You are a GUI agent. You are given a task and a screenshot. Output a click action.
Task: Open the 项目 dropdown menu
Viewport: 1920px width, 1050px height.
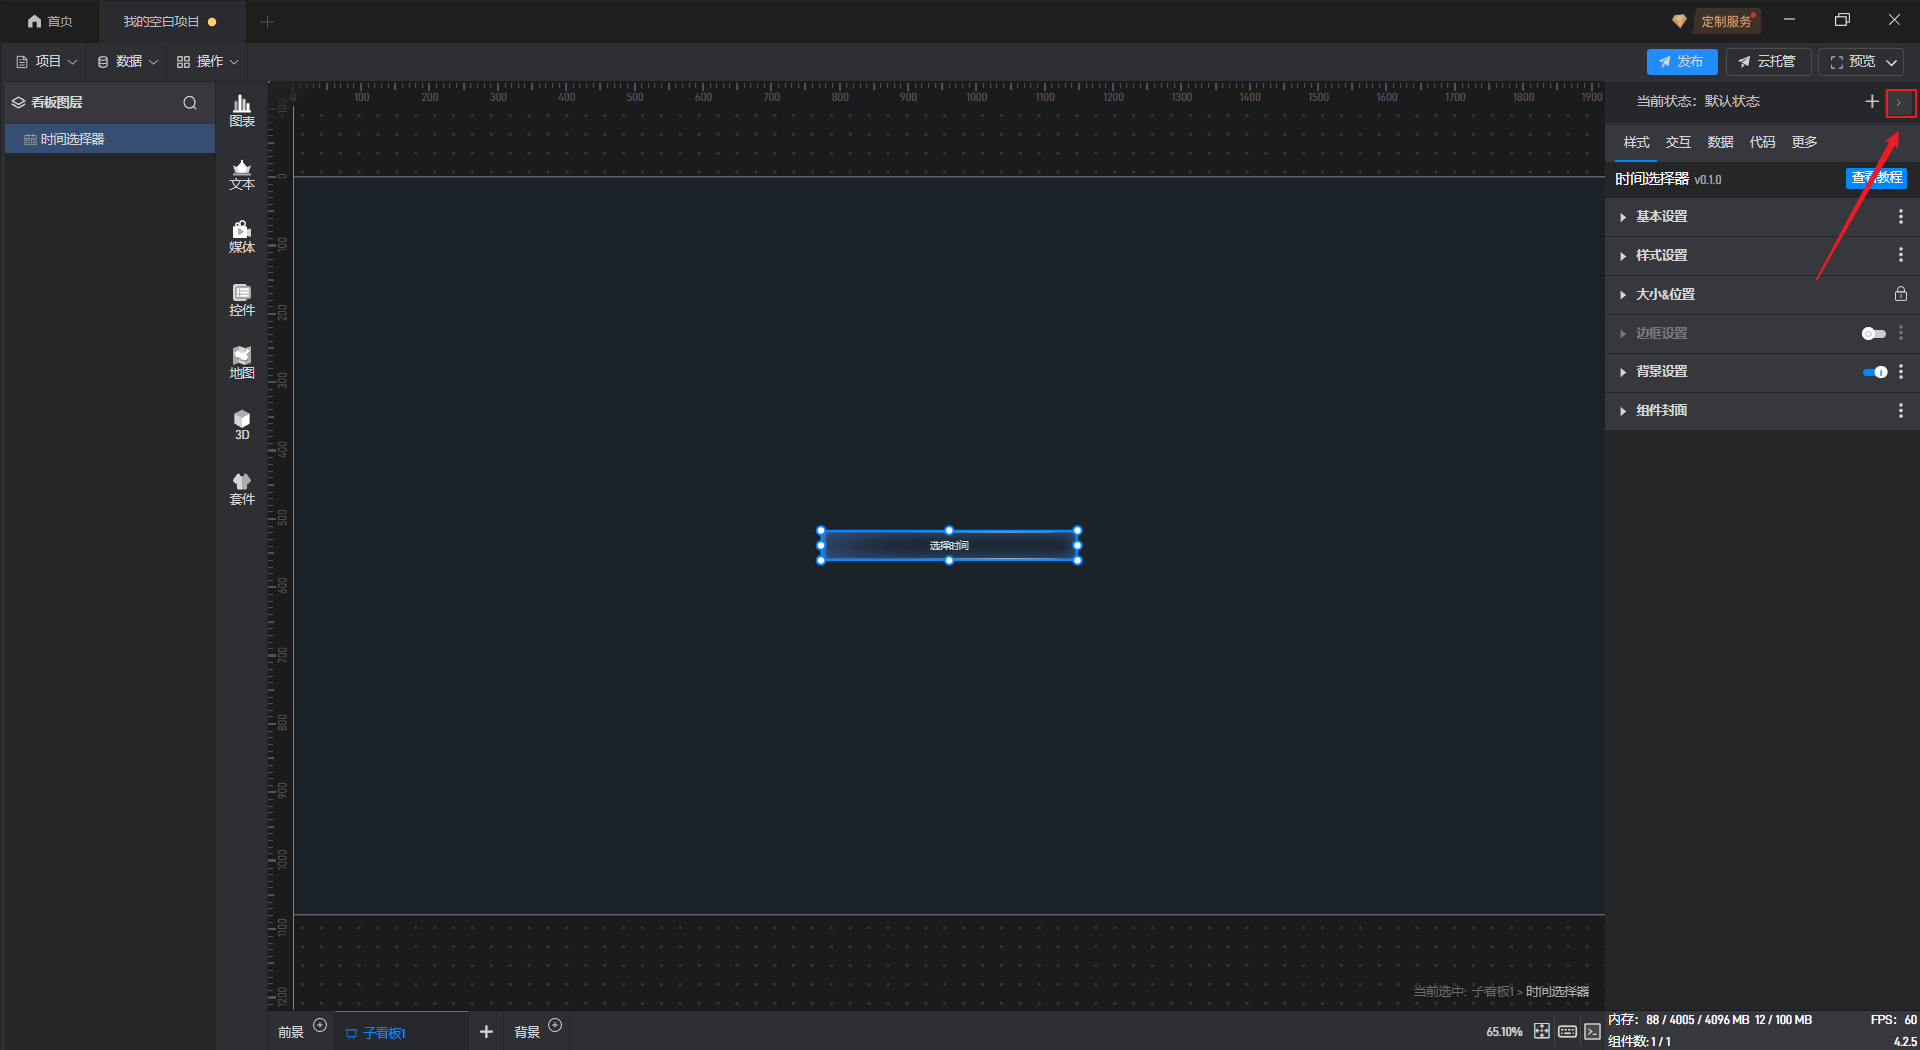coord(47,62)
